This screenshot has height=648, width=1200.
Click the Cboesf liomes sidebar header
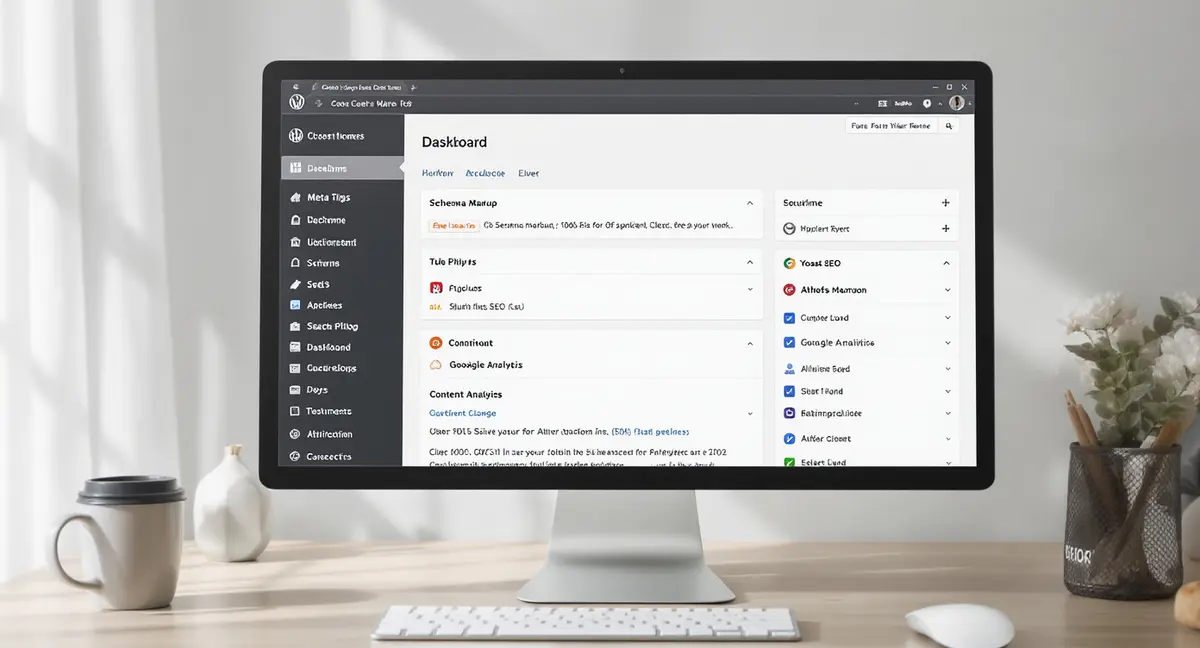[x=326, y=136]
